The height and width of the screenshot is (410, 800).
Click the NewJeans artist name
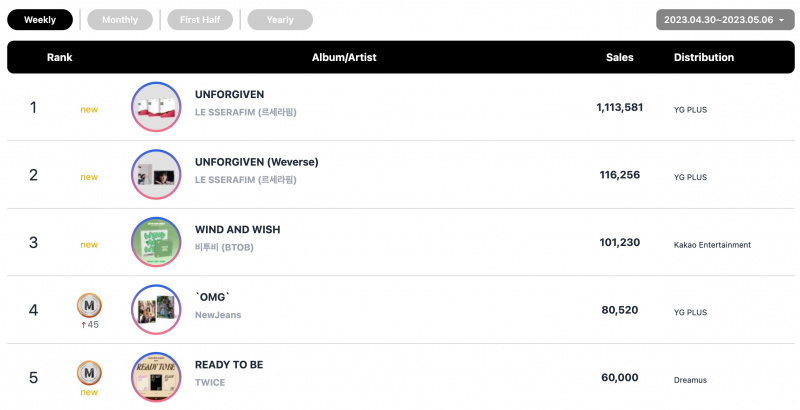(x=218, y=315)
